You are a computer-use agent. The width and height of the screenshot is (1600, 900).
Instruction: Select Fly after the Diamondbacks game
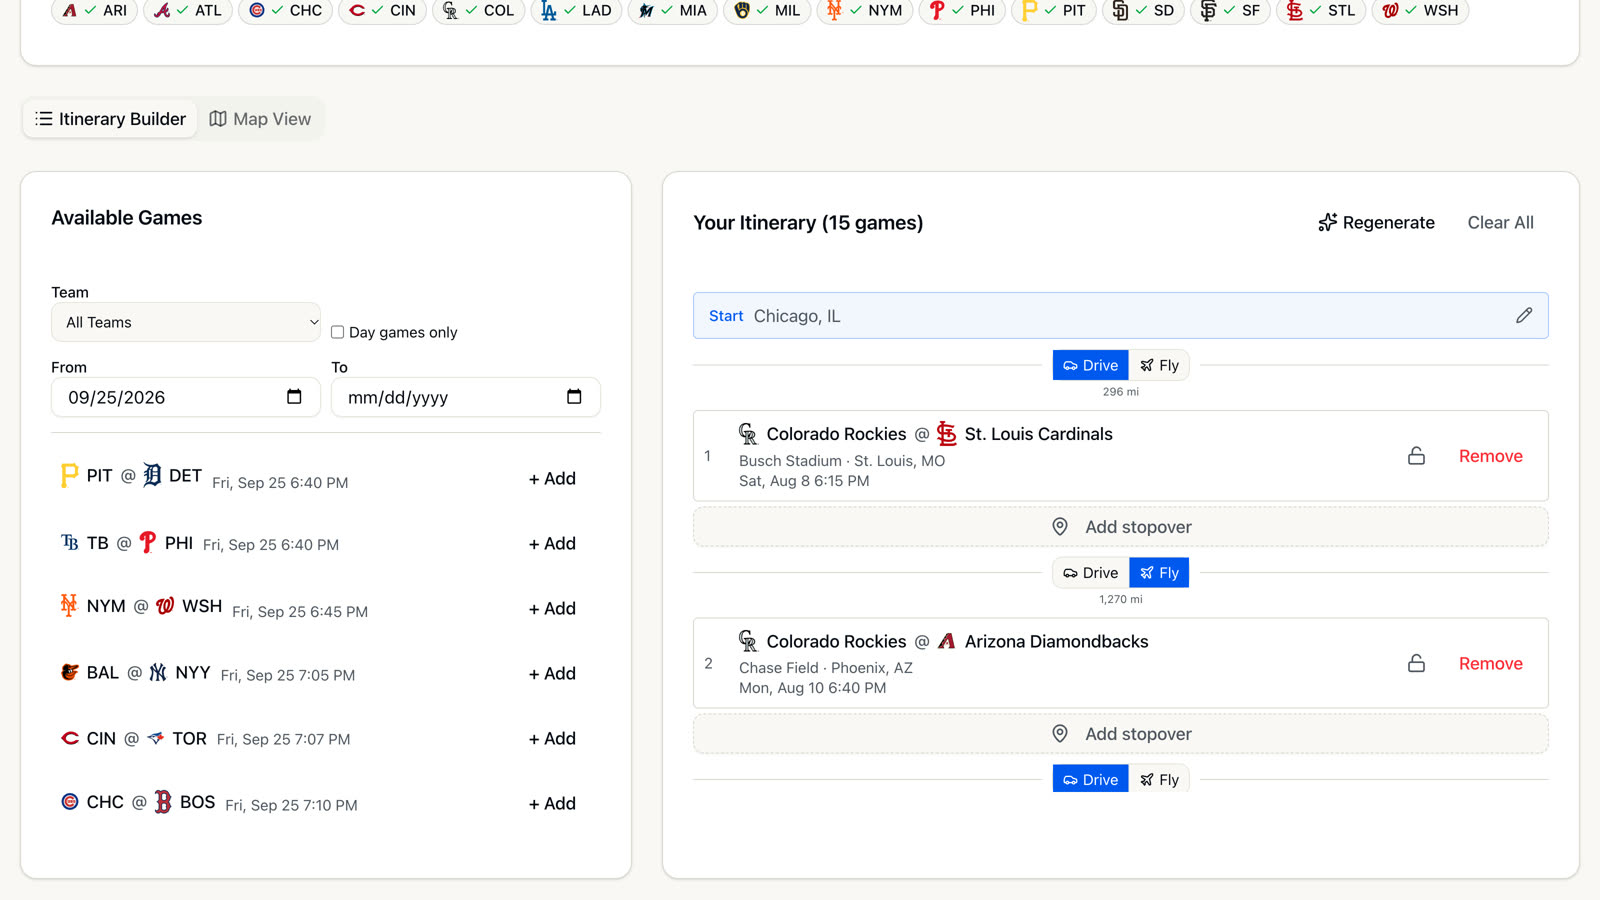pos(1159,779)
